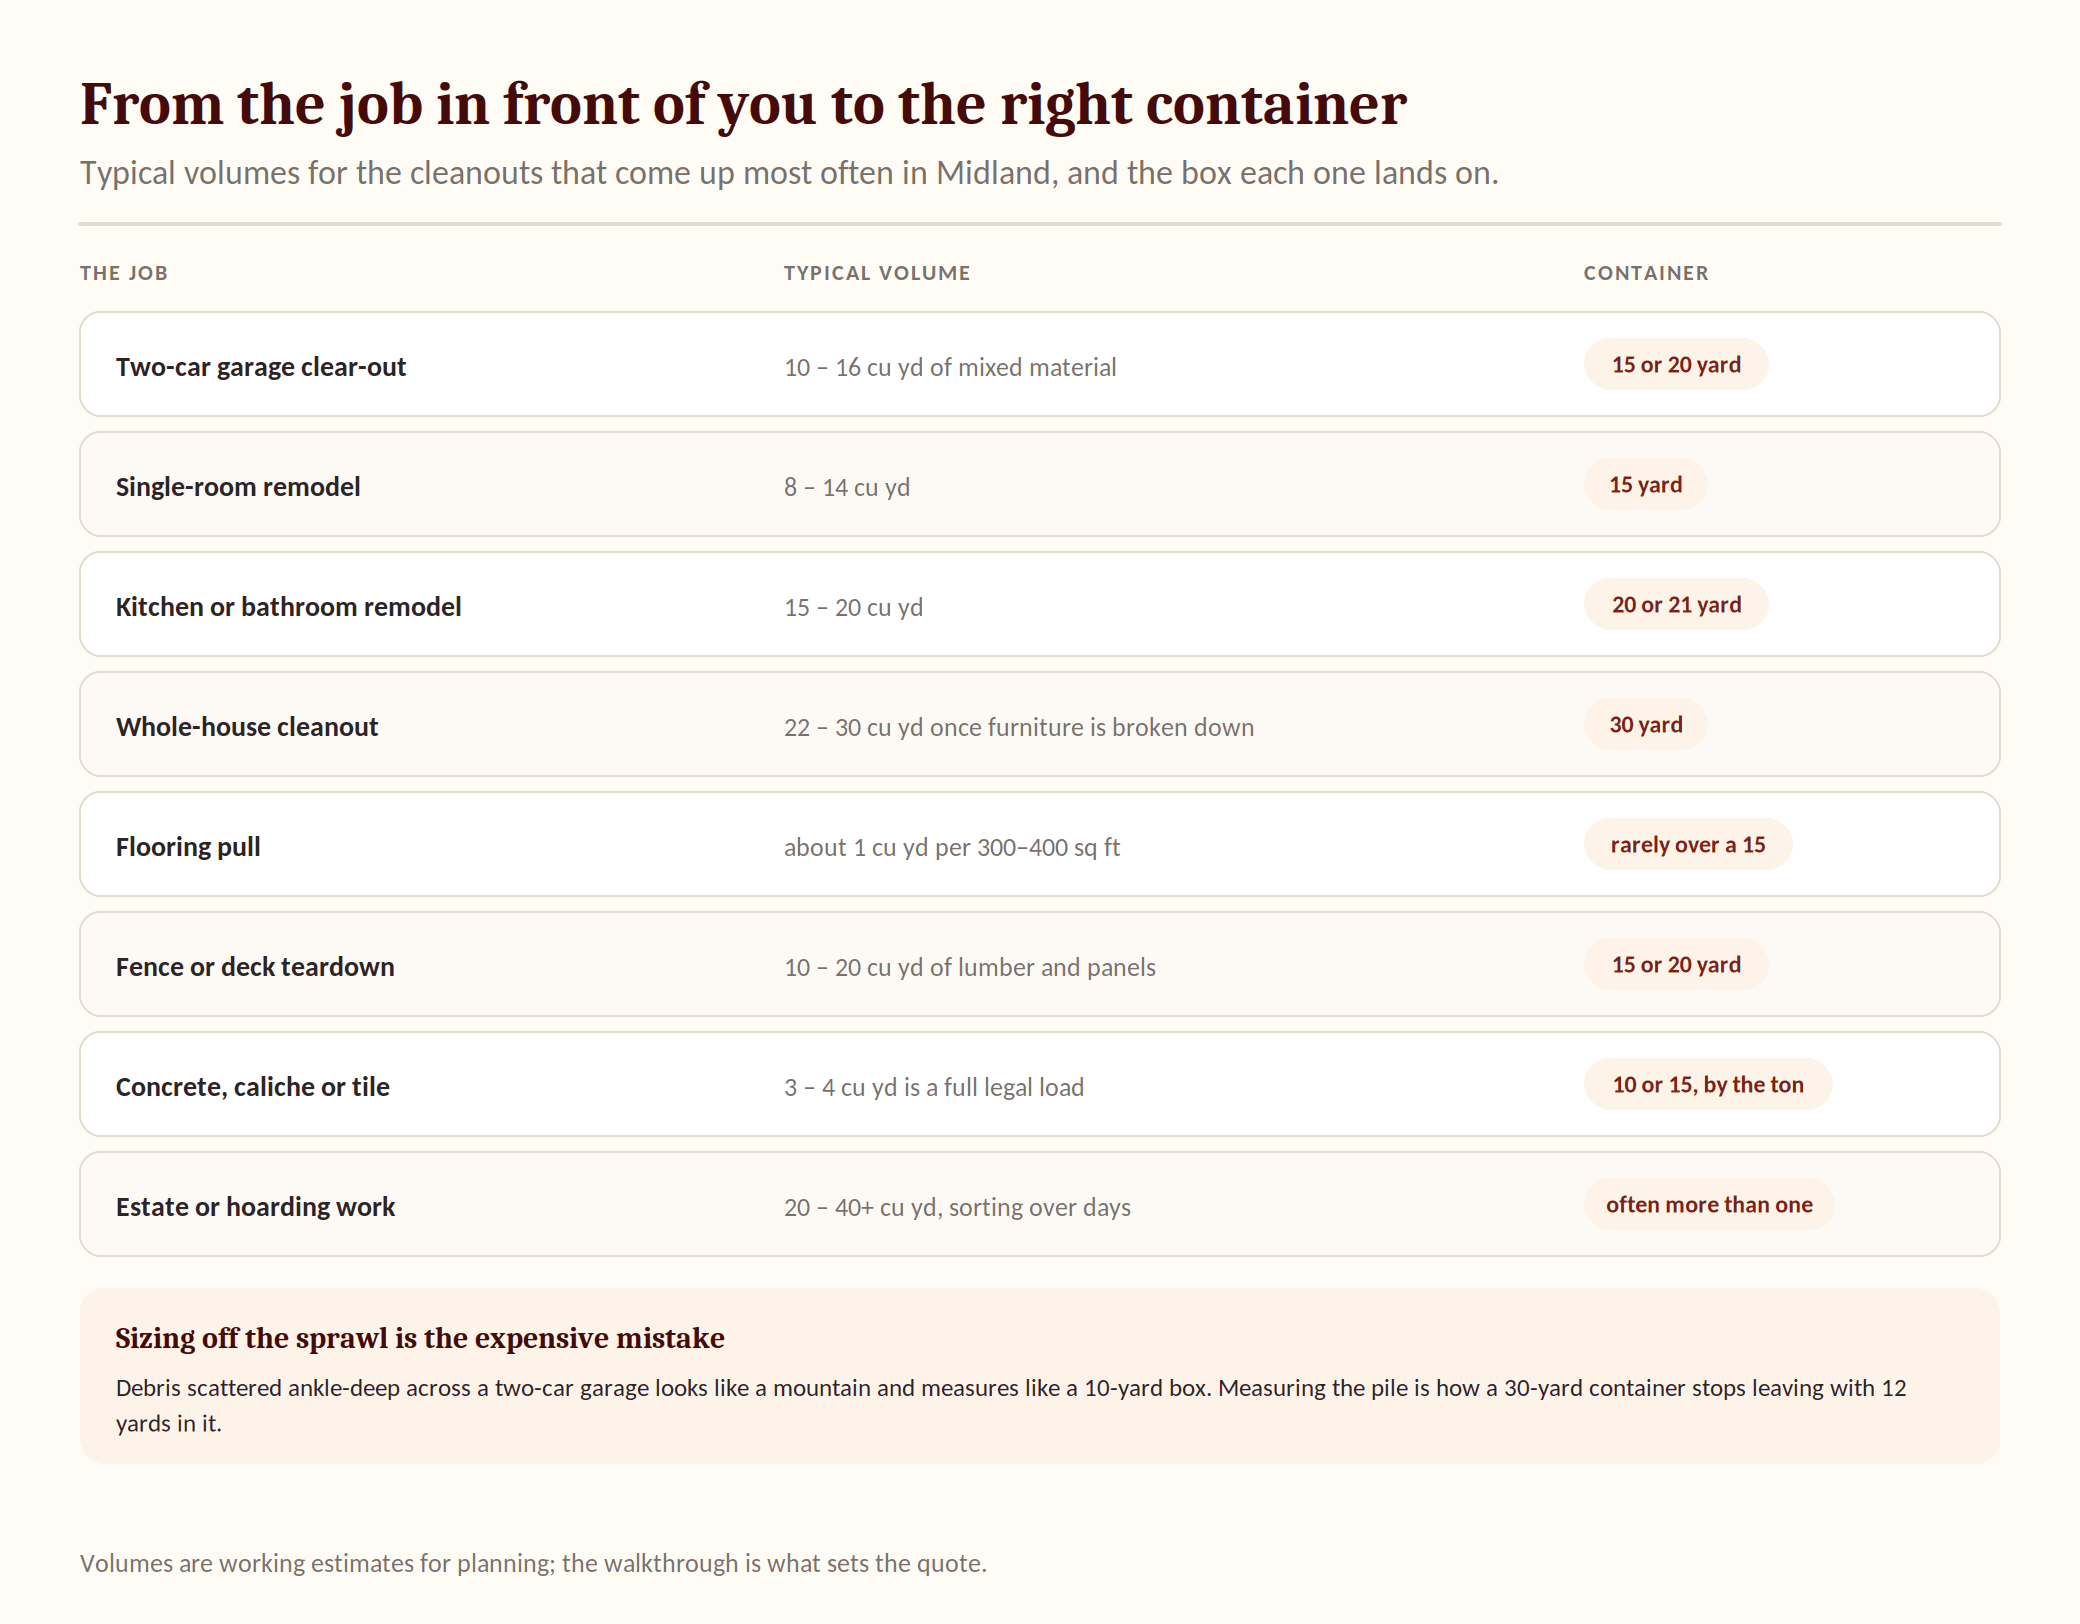Click the 'Typical Volume' column header
The image size is (2080, 1624).
[x=877, y=273]
